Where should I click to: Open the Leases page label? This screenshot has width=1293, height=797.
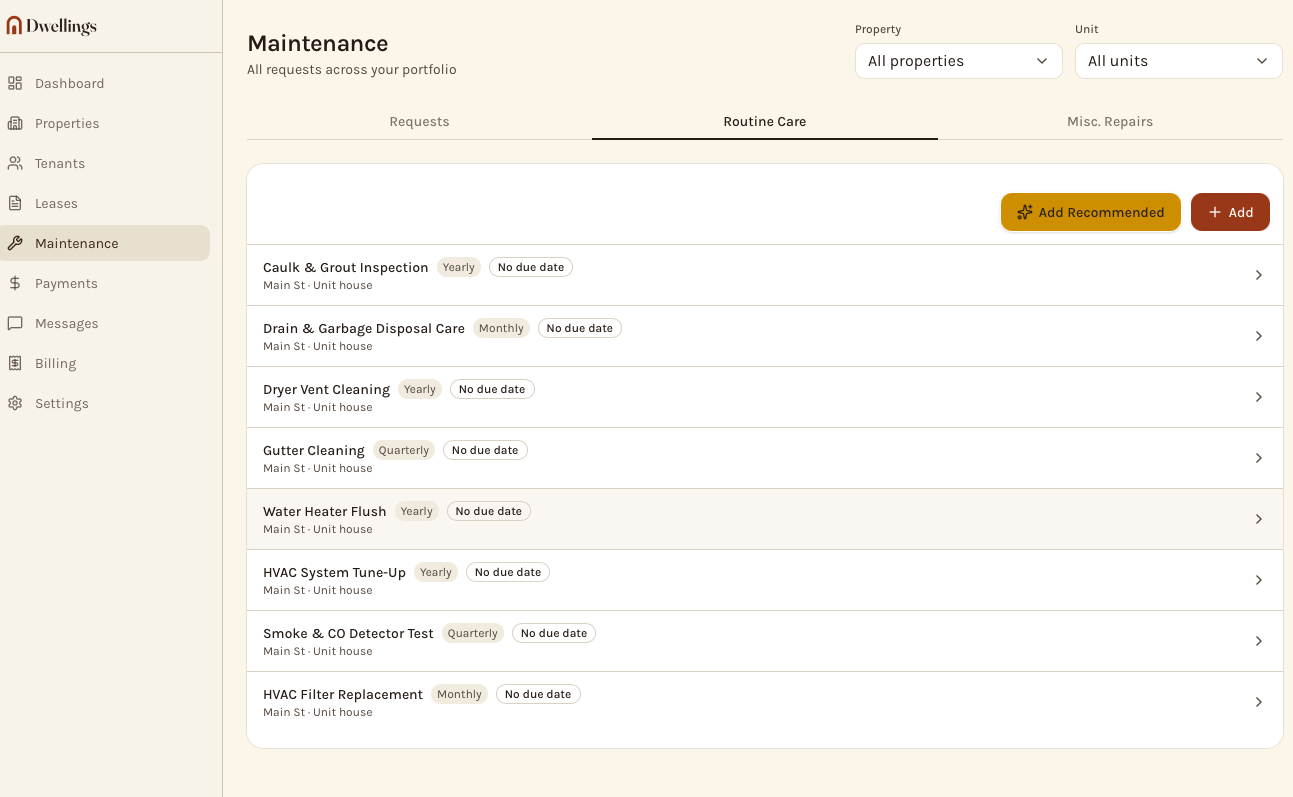(56, 203)
